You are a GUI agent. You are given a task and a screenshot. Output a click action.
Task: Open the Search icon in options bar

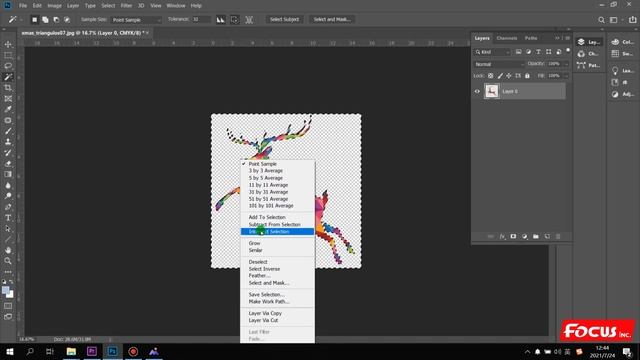point(601,20)
